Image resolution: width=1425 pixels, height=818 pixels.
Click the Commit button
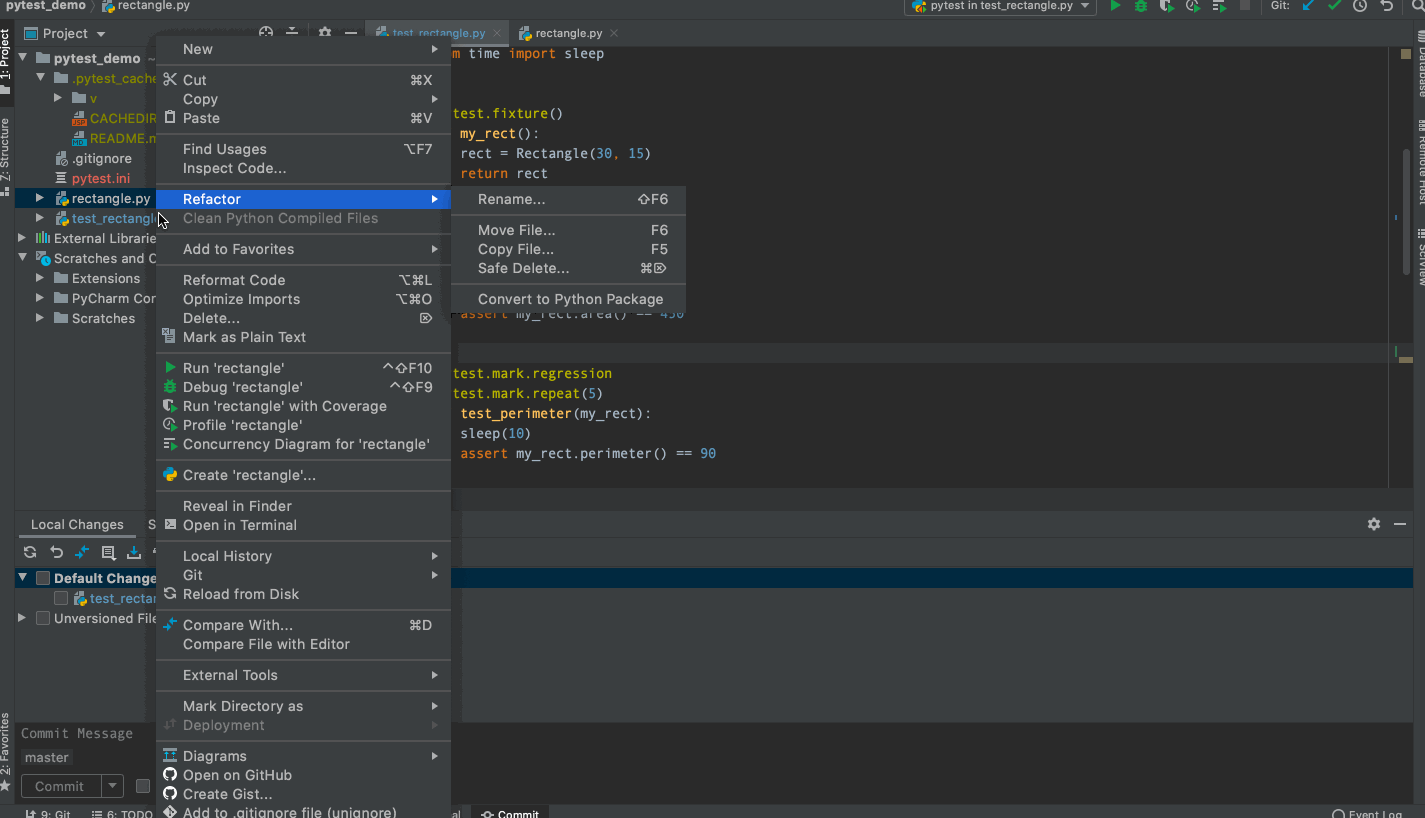[62, 786]
